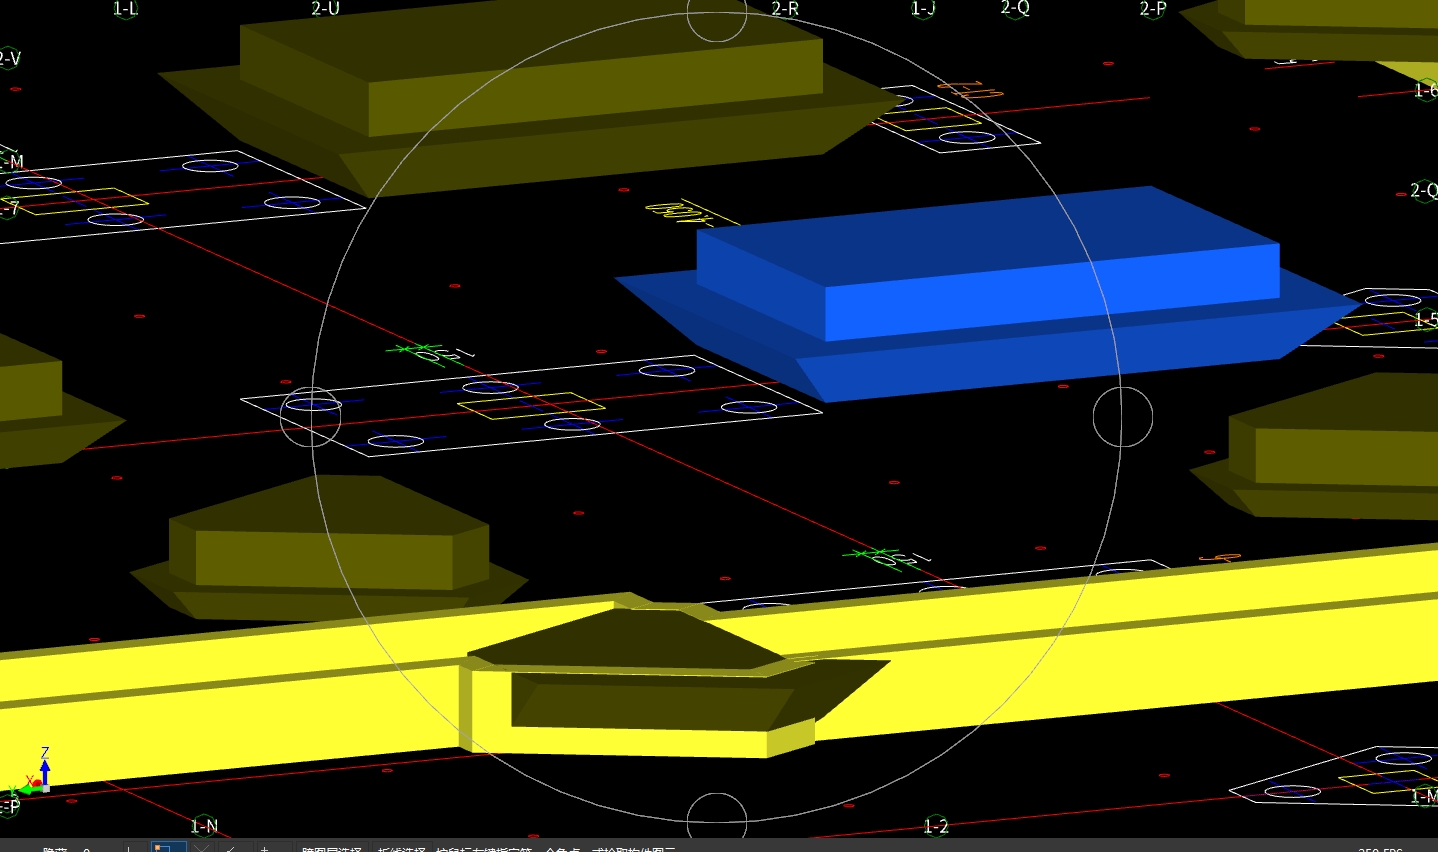Click the right orbit circle handle
The width and height of the screenshot is (1438, 852).
[1123, 417]
